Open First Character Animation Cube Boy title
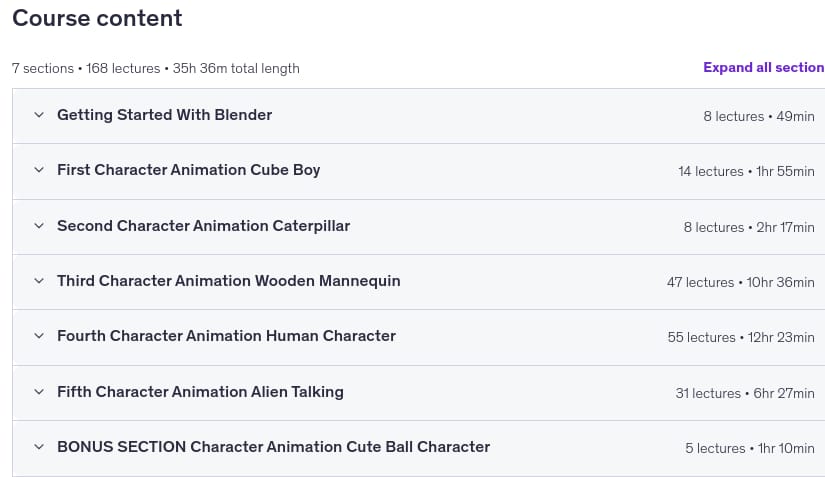Screen dimensions: 825x477 click(x=189, y=170)
